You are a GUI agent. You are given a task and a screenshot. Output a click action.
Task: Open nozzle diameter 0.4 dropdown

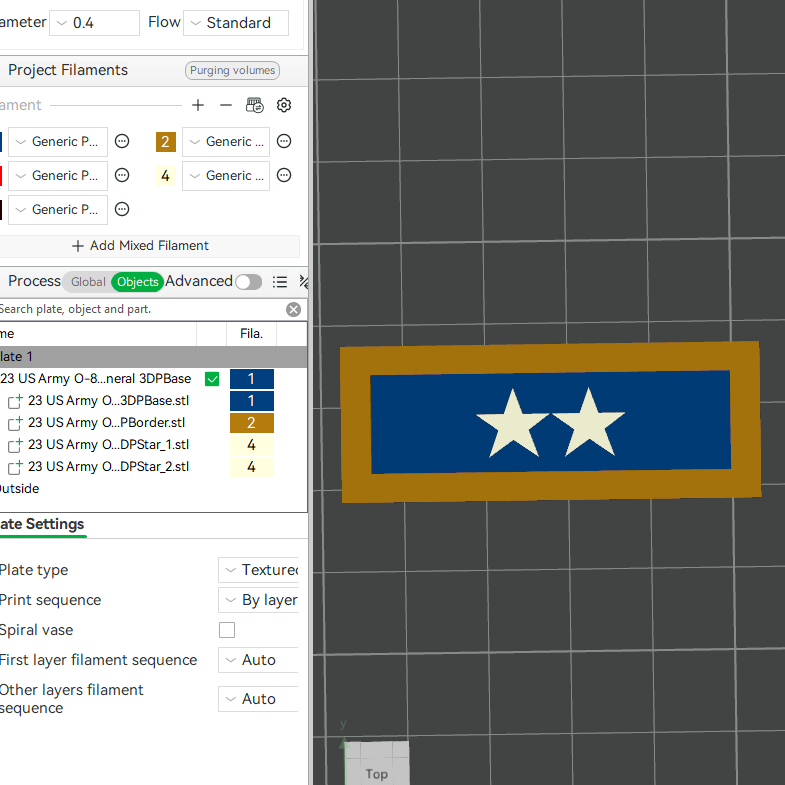94,23
